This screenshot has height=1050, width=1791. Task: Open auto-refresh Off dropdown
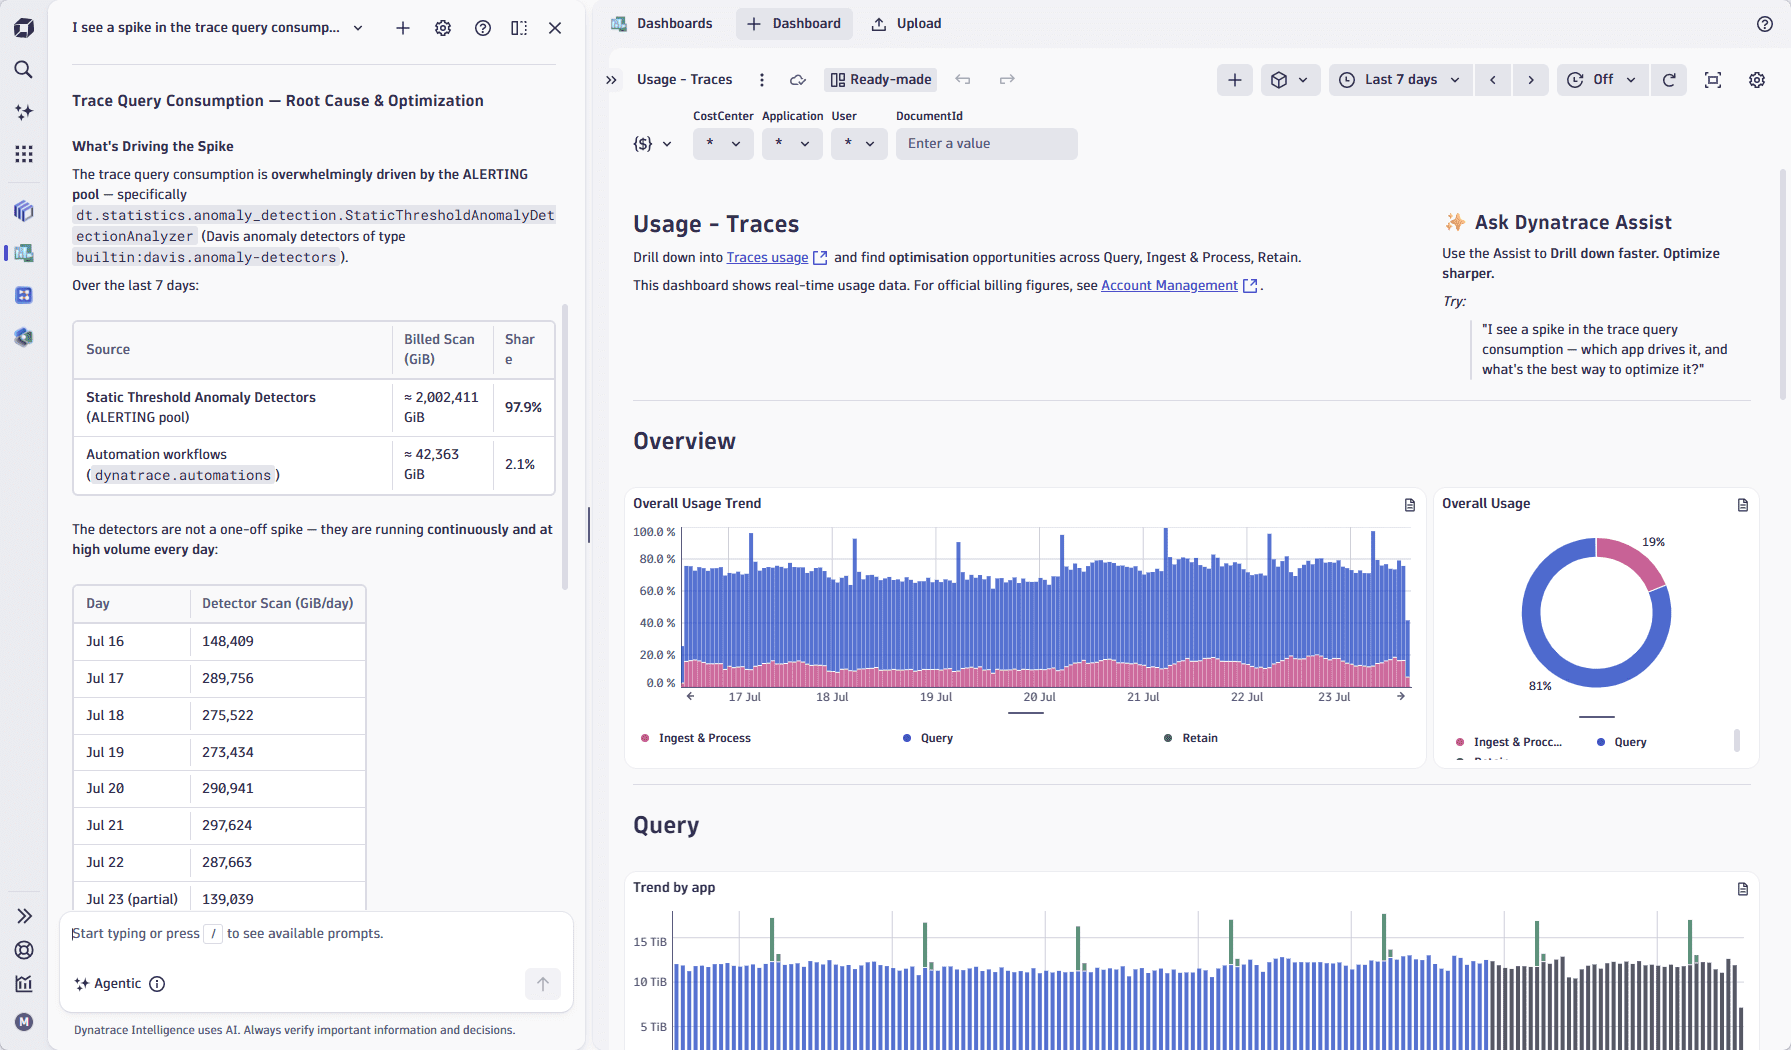click(x=1601, y=80)
